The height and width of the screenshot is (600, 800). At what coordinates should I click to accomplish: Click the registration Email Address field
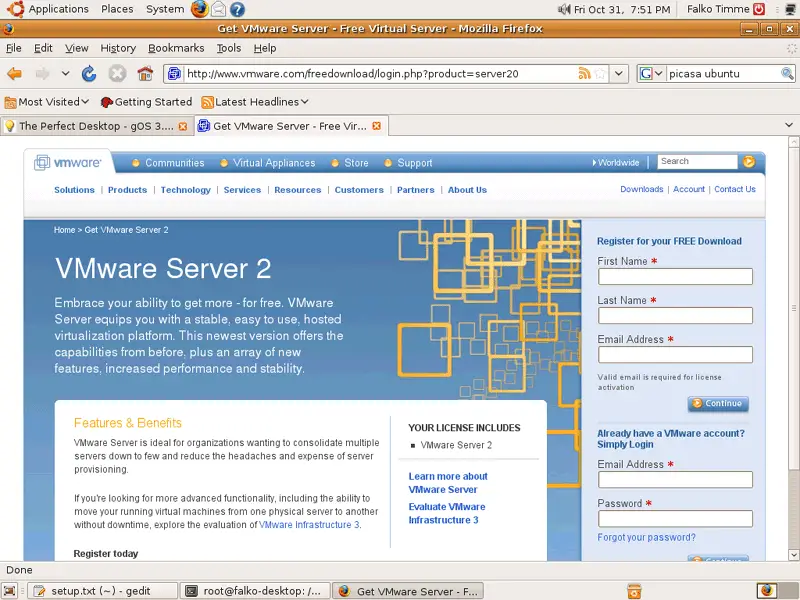[675, 355]
